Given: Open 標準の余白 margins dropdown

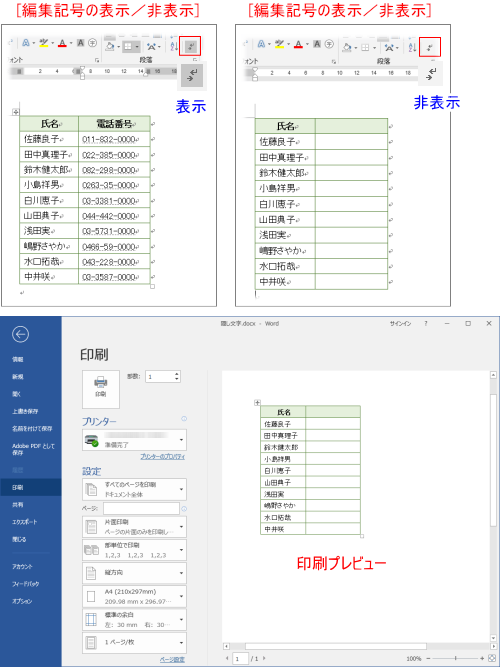Looking at the screenshot, I should (x=134, y=619).
